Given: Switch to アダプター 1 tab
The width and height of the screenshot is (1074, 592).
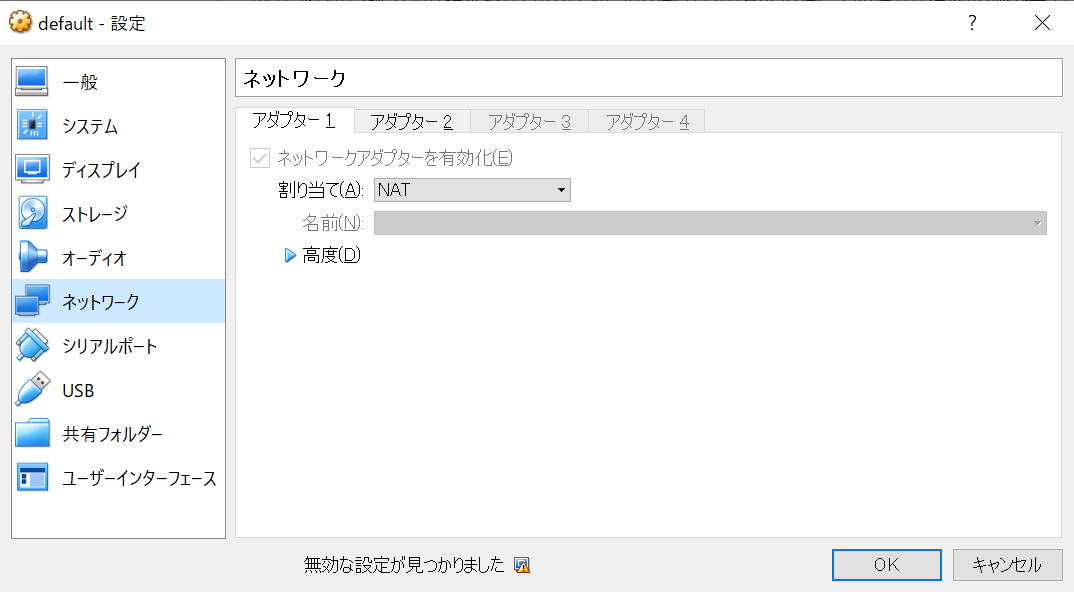Looking at the screenshot, I should pos(294,121).
